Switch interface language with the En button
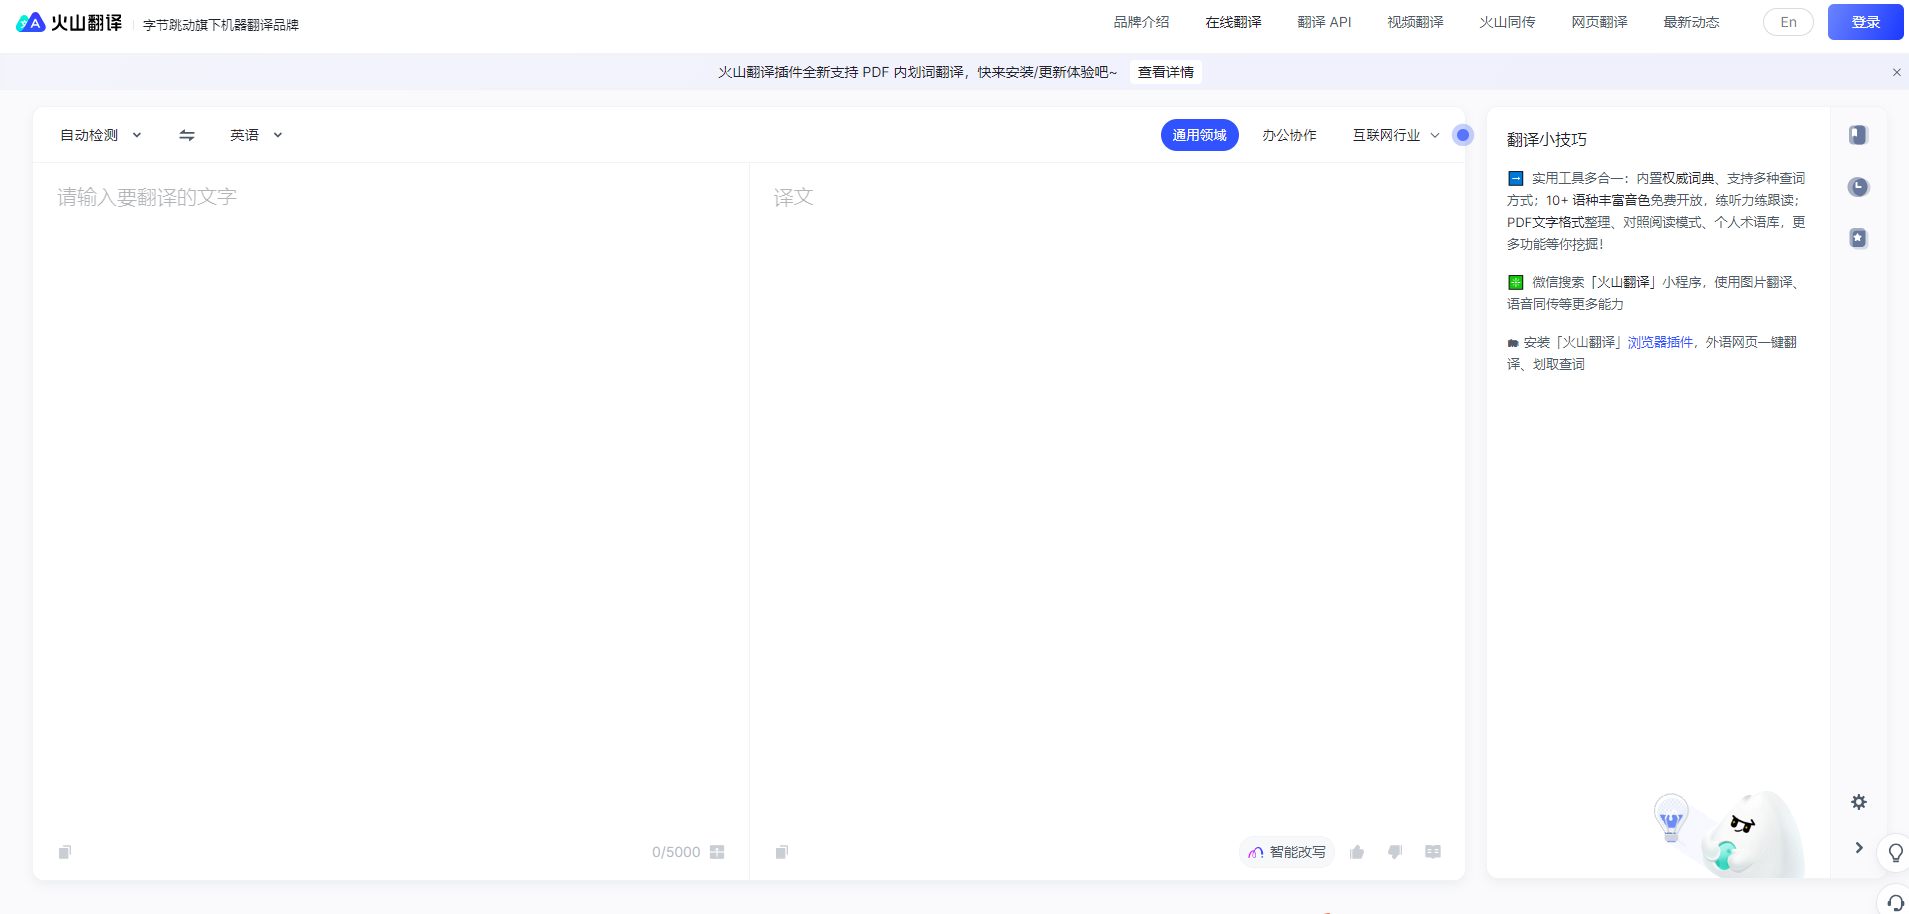The image size is (1909, 914). (1788, 21)
